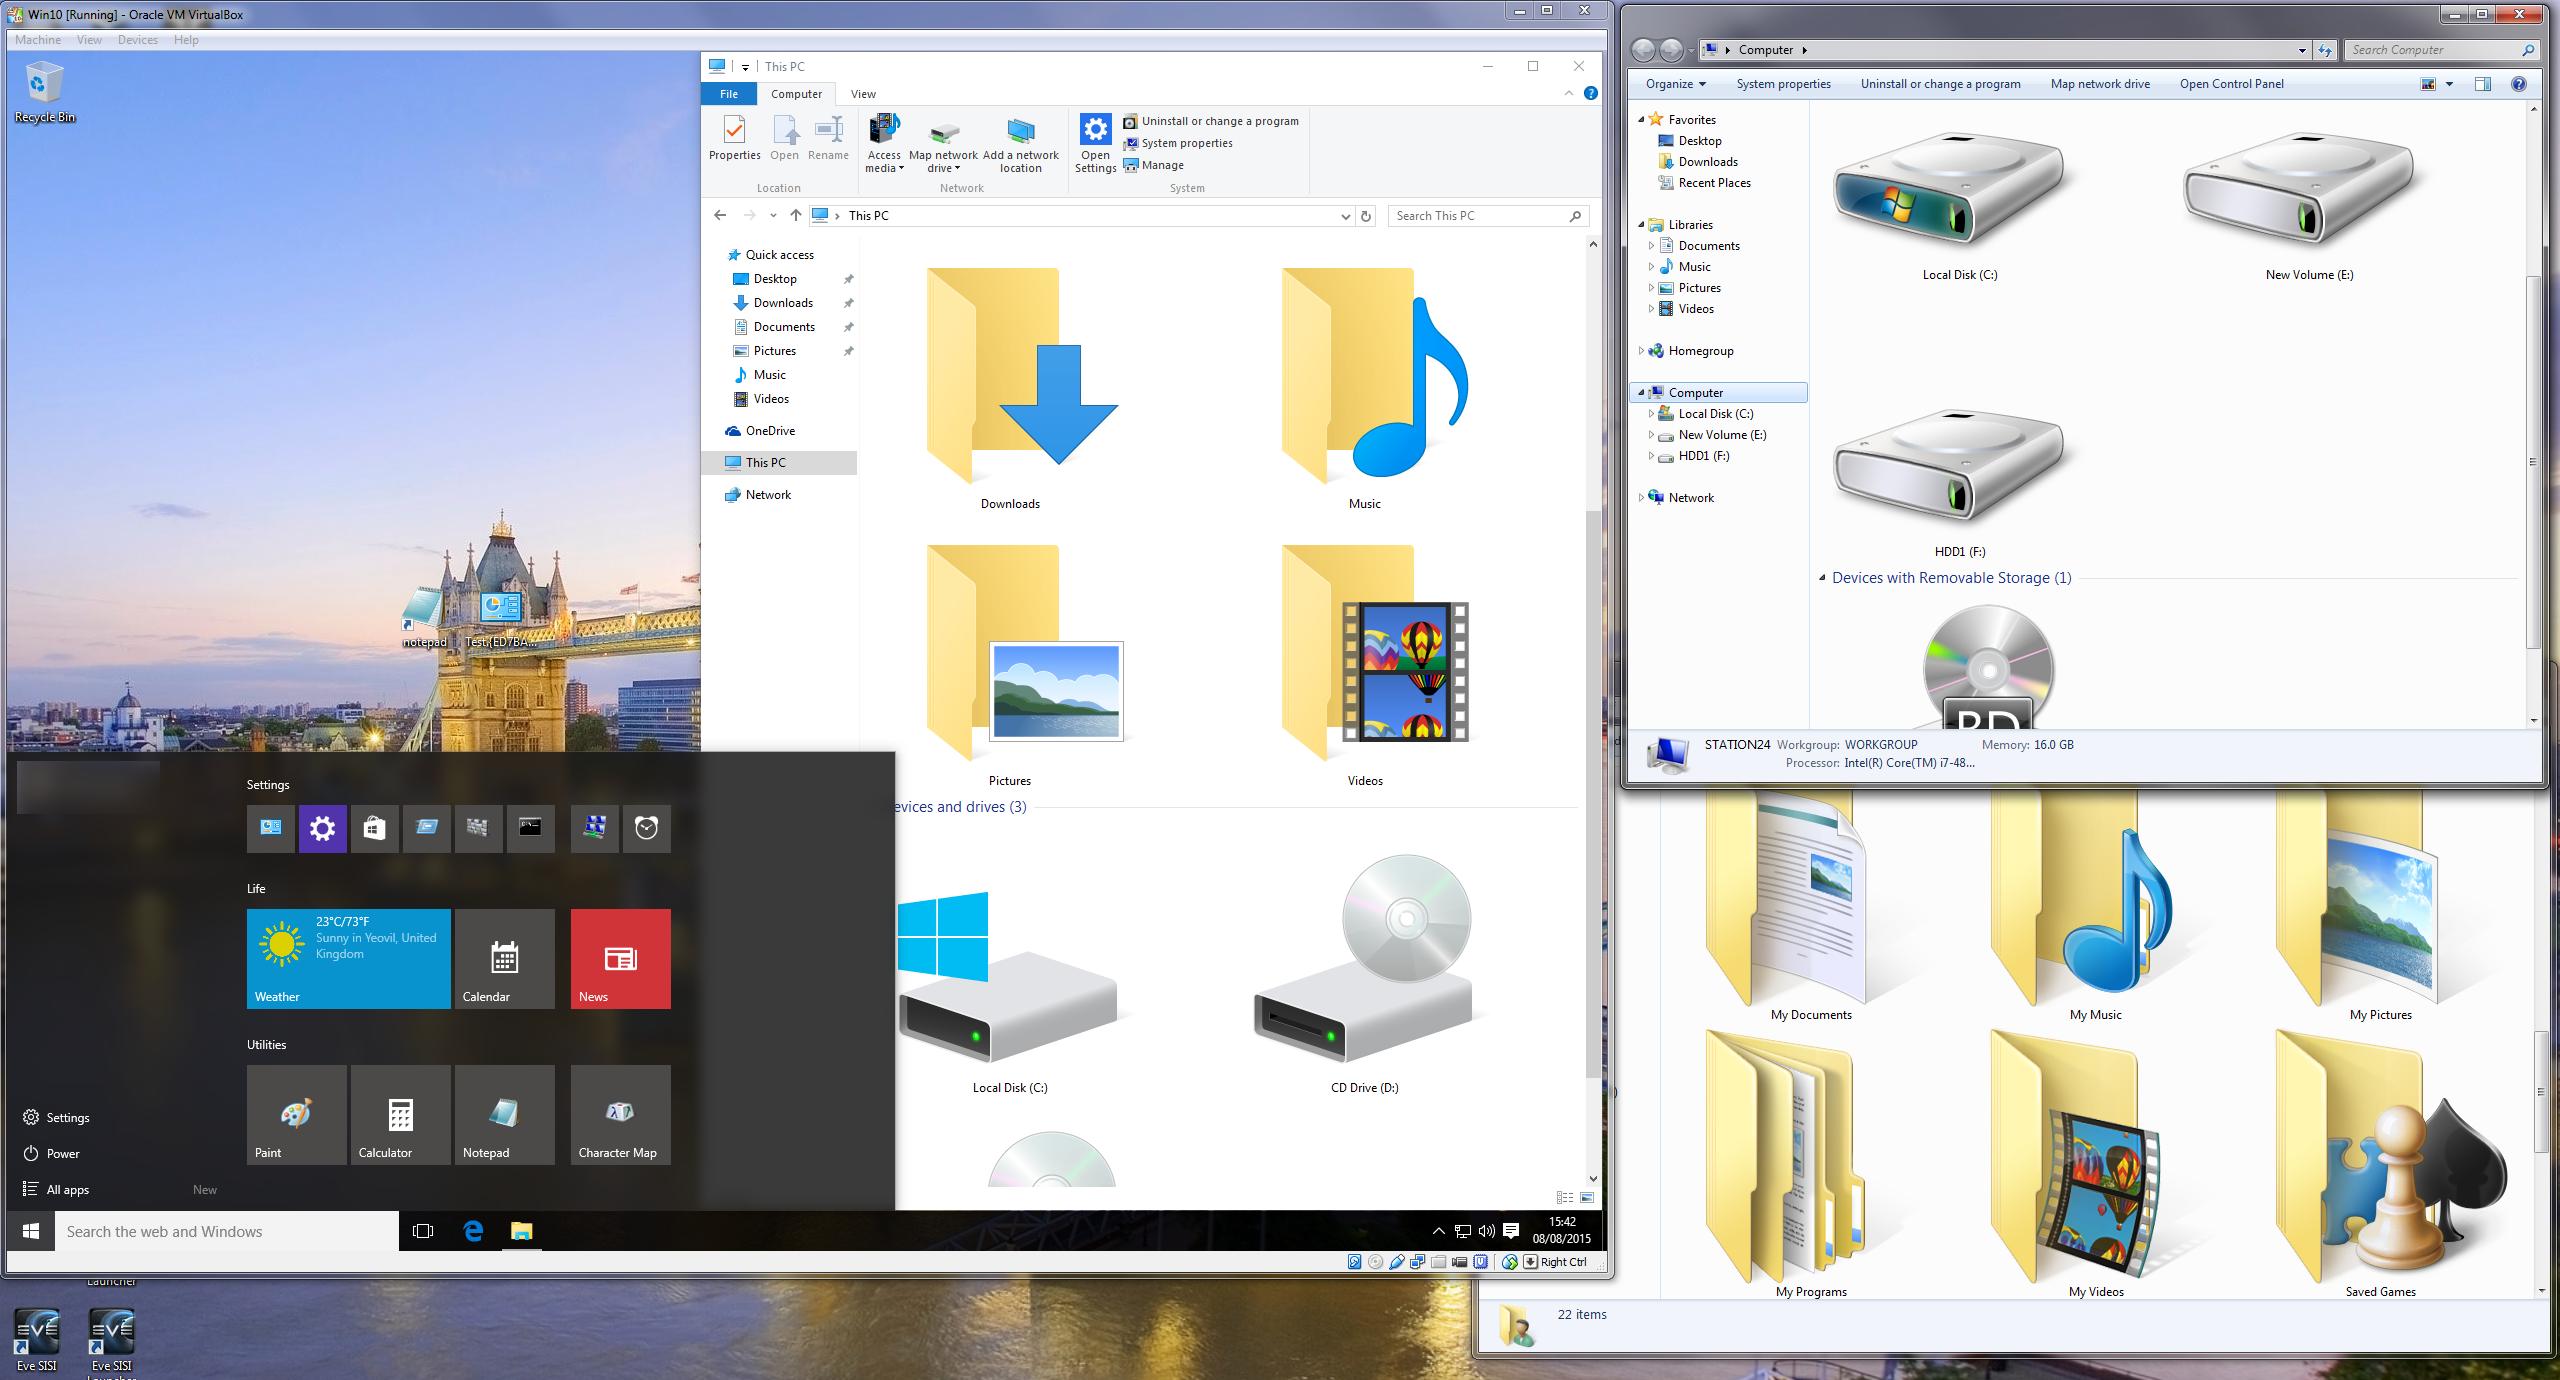Switch to the View ribbon tab
2560x1380 pixels.
(862, 94)
